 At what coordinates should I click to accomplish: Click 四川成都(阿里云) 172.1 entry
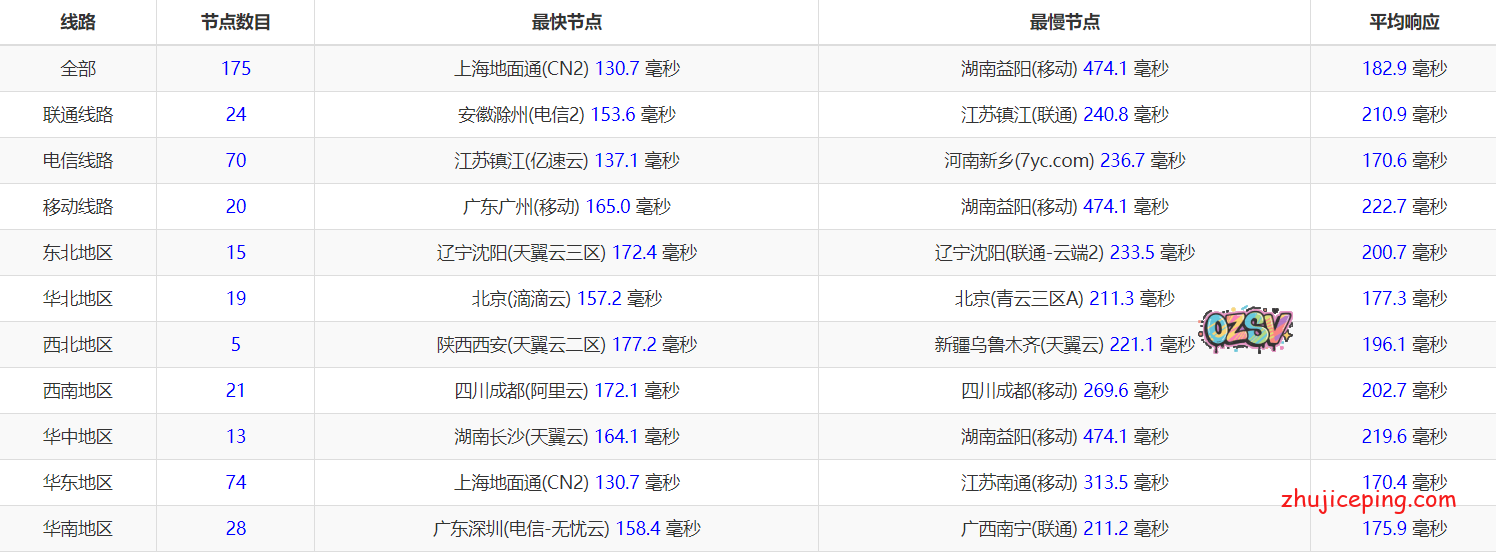[566, 391]
